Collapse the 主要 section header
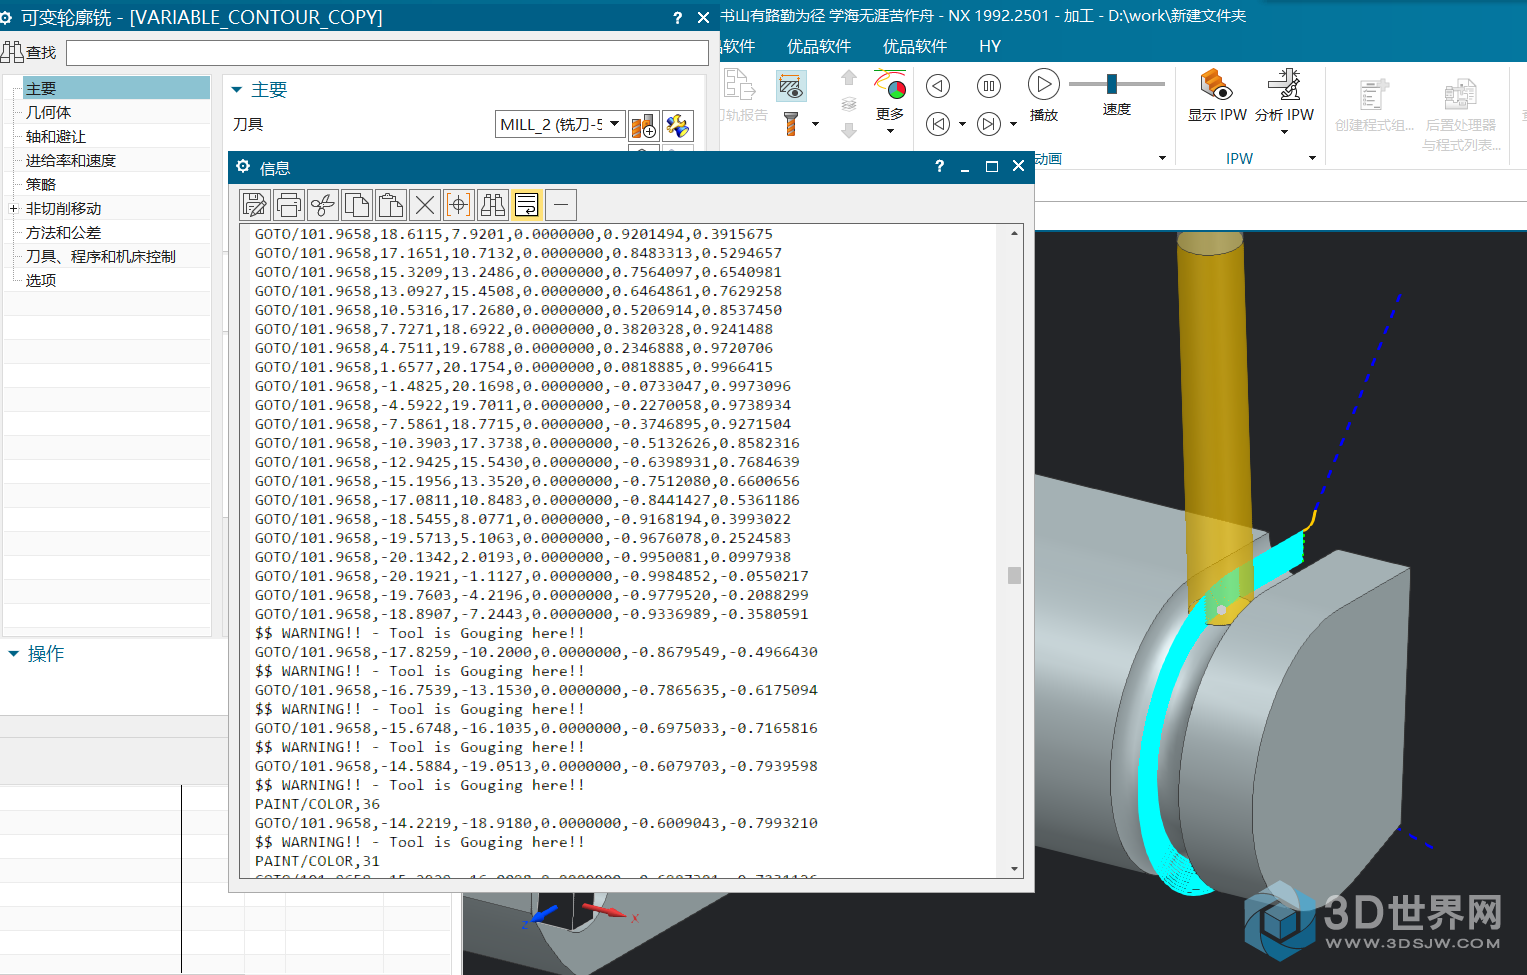Image resolution: width=1527 pixels, height=975 pixels. tap(237, 90)
